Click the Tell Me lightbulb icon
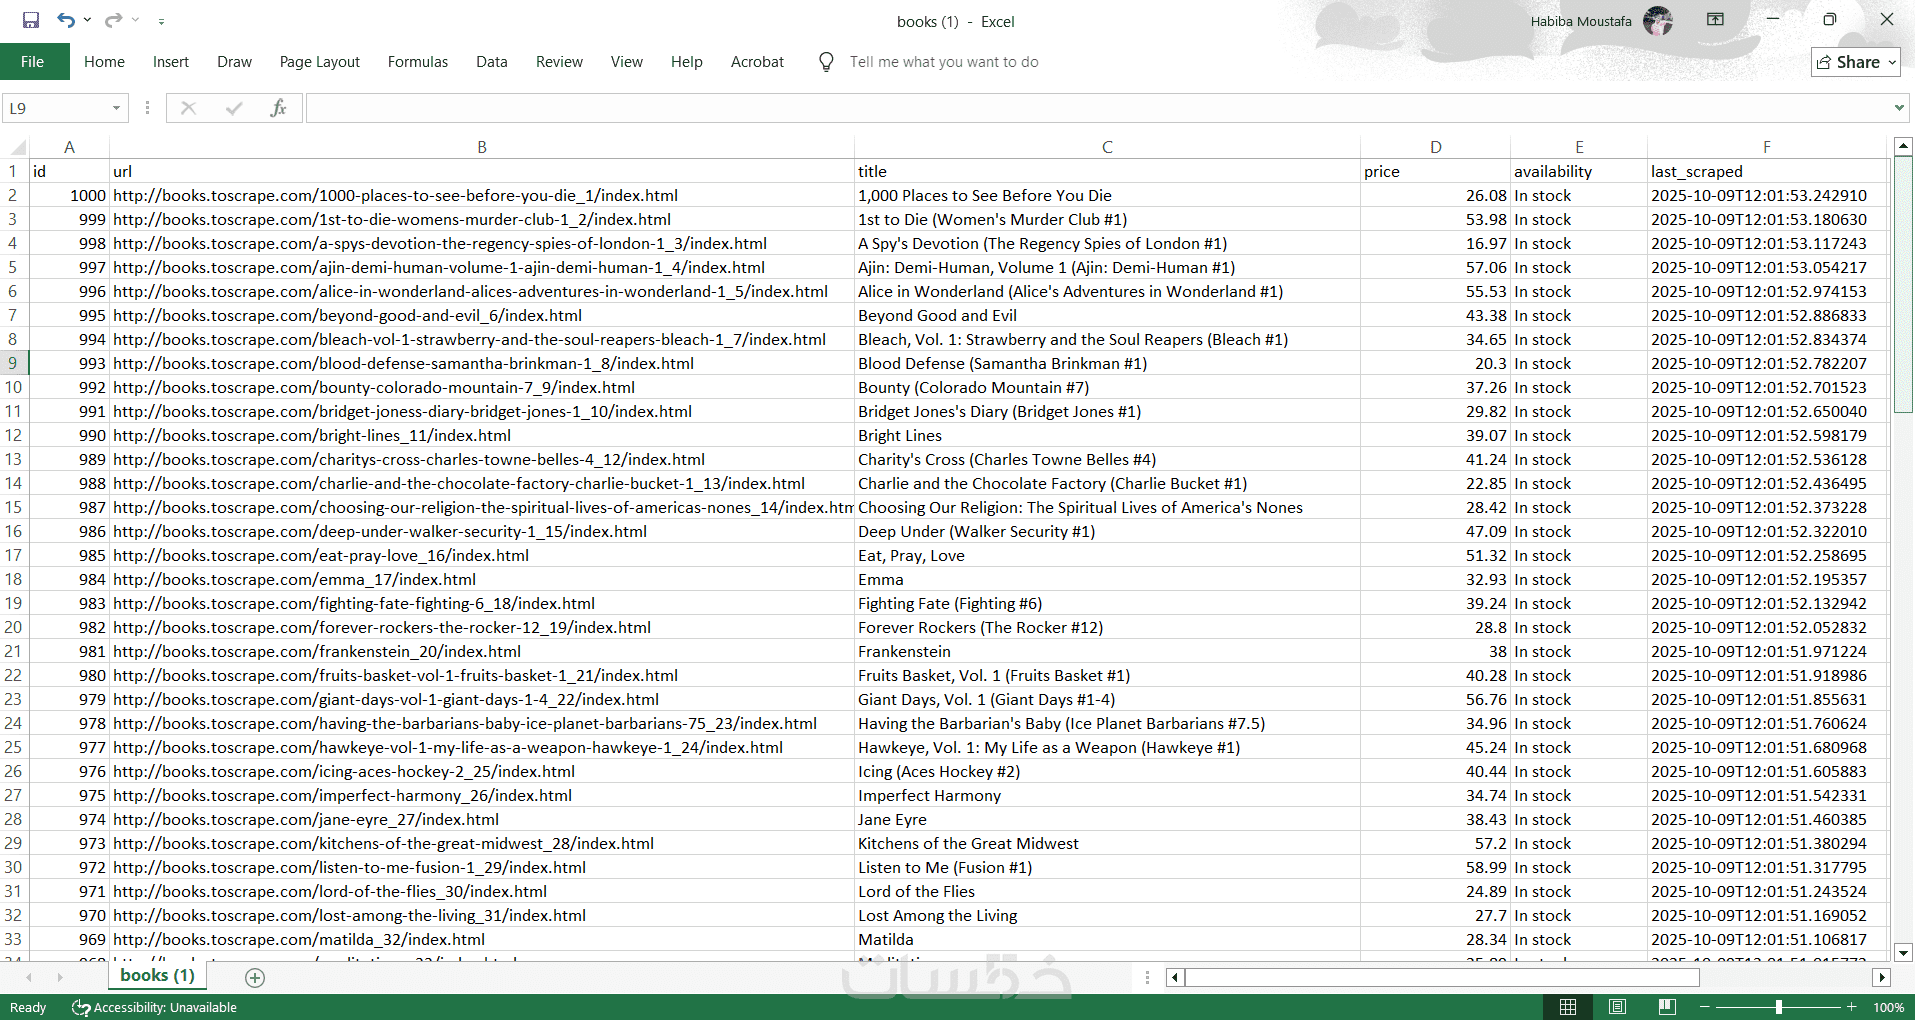Screen dimensions: 1915x1020 [x=826, y=62]
